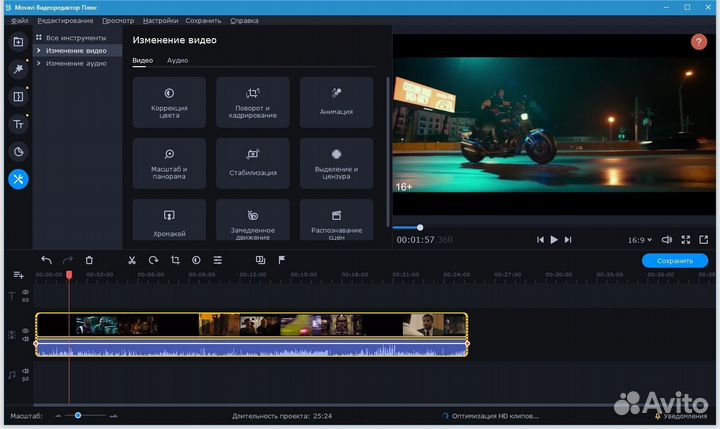Undo the last action
This screenshot has height=429, width=720.
pos(46,260)
